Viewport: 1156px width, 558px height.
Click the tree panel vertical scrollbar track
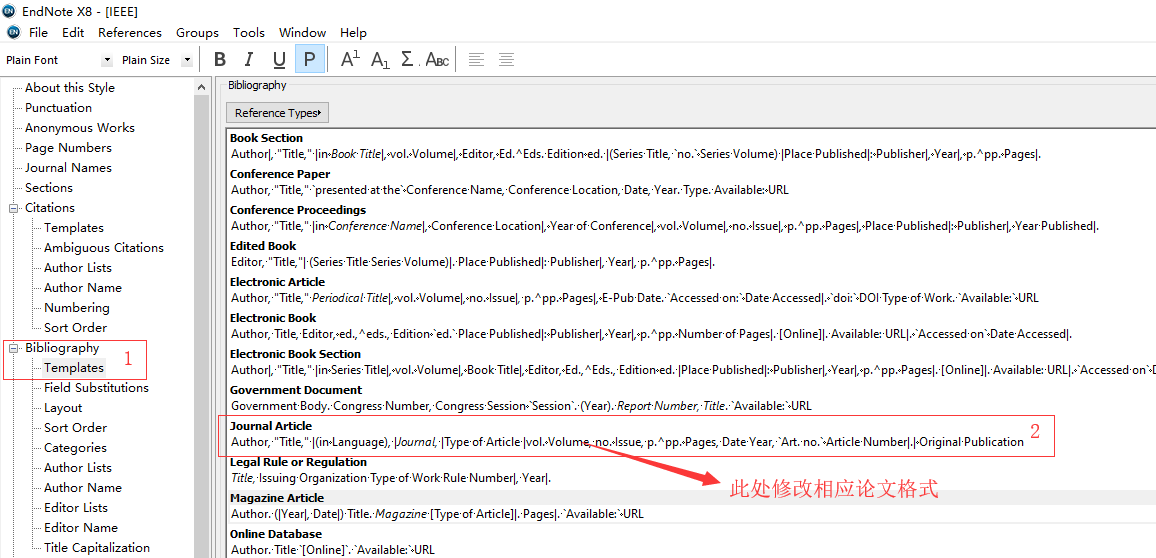pyautogui.click(x=202, y=327)
